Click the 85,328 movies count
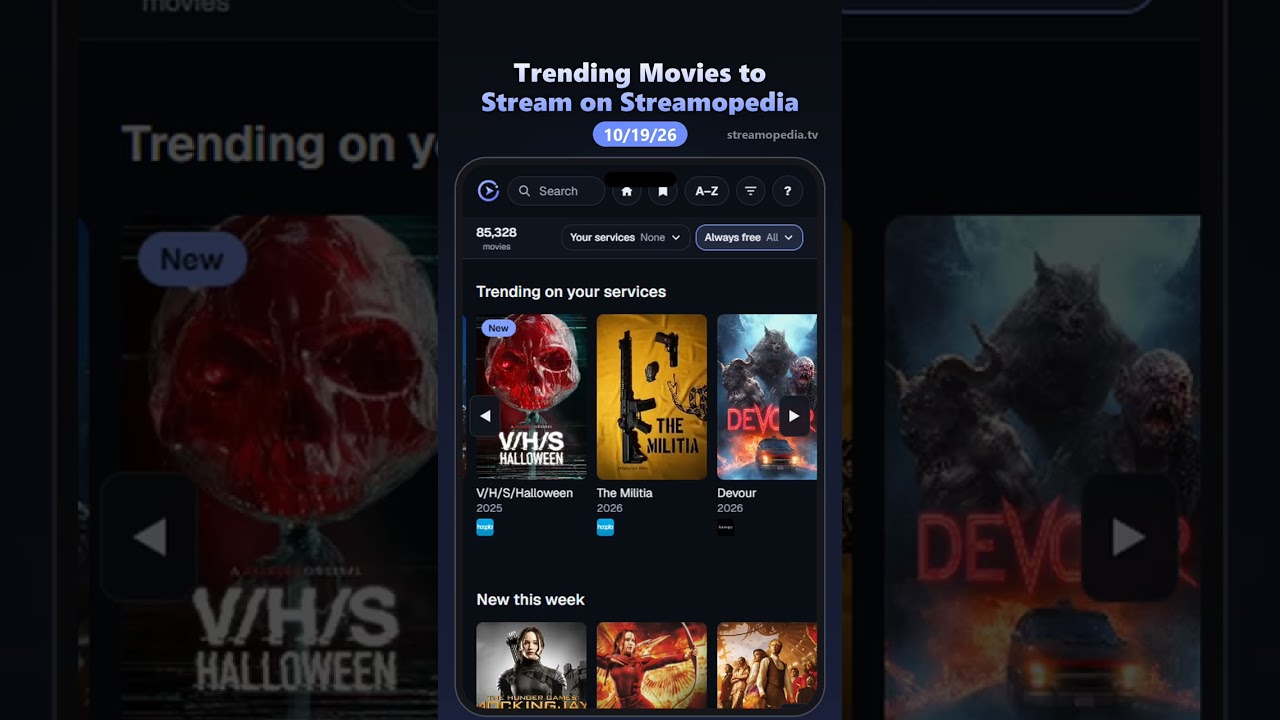 tap(496, 238)
